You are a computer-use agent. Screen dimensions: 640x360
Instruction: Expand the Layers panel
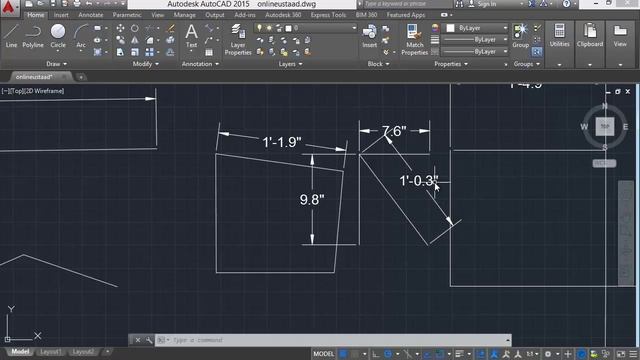click(x=290, y=64)
